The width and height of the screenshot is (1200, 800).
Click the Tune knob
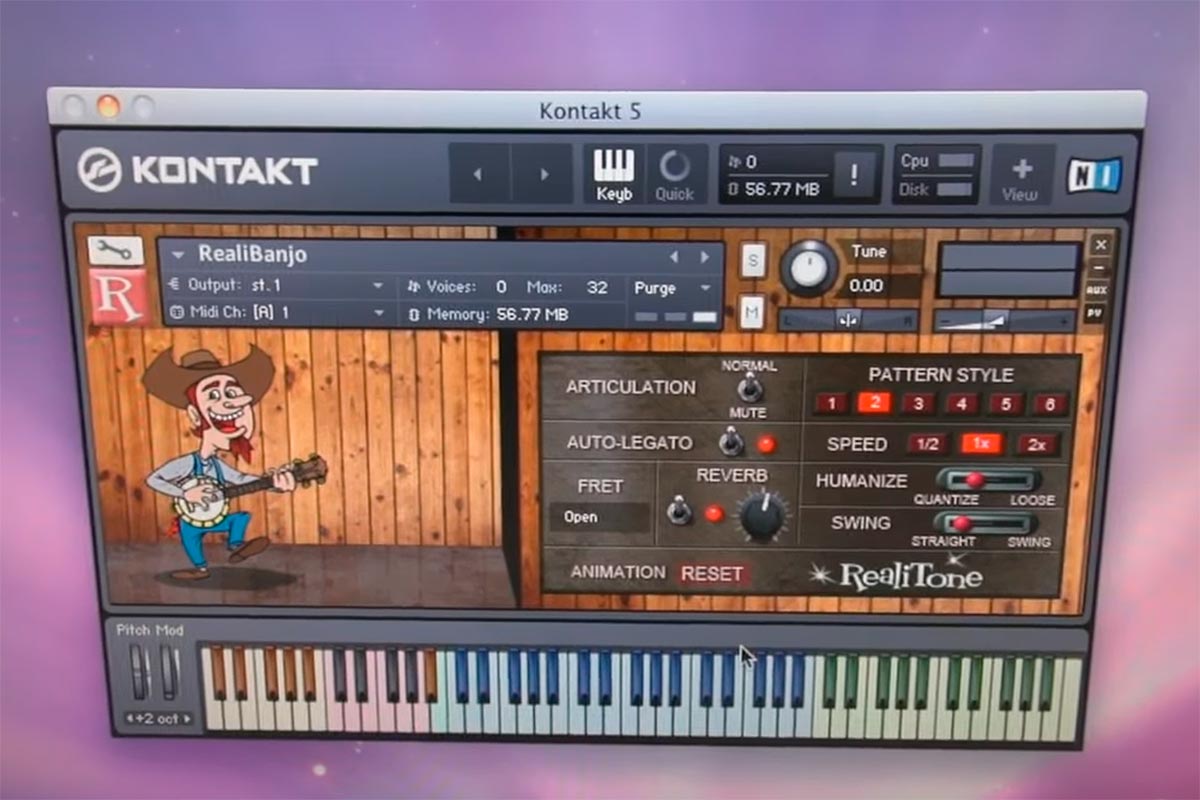pyautogui.click(x=809, y=268)
